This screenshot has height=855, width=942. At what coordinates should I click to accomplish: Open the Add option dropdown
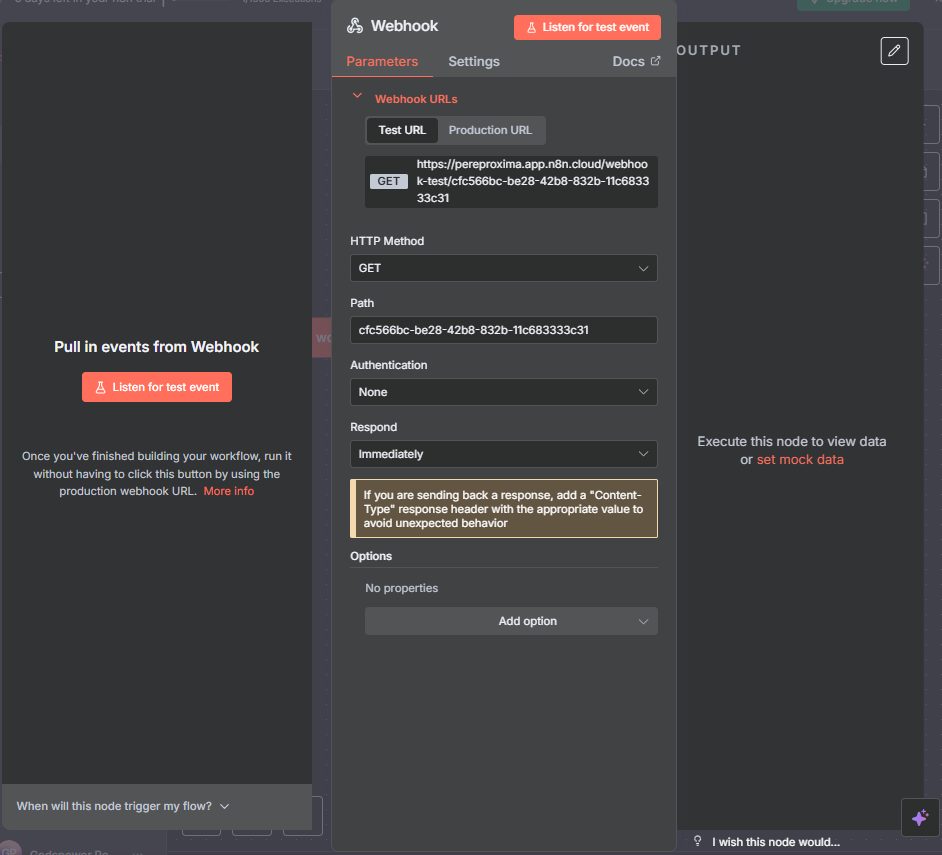[x=511, y=621]
